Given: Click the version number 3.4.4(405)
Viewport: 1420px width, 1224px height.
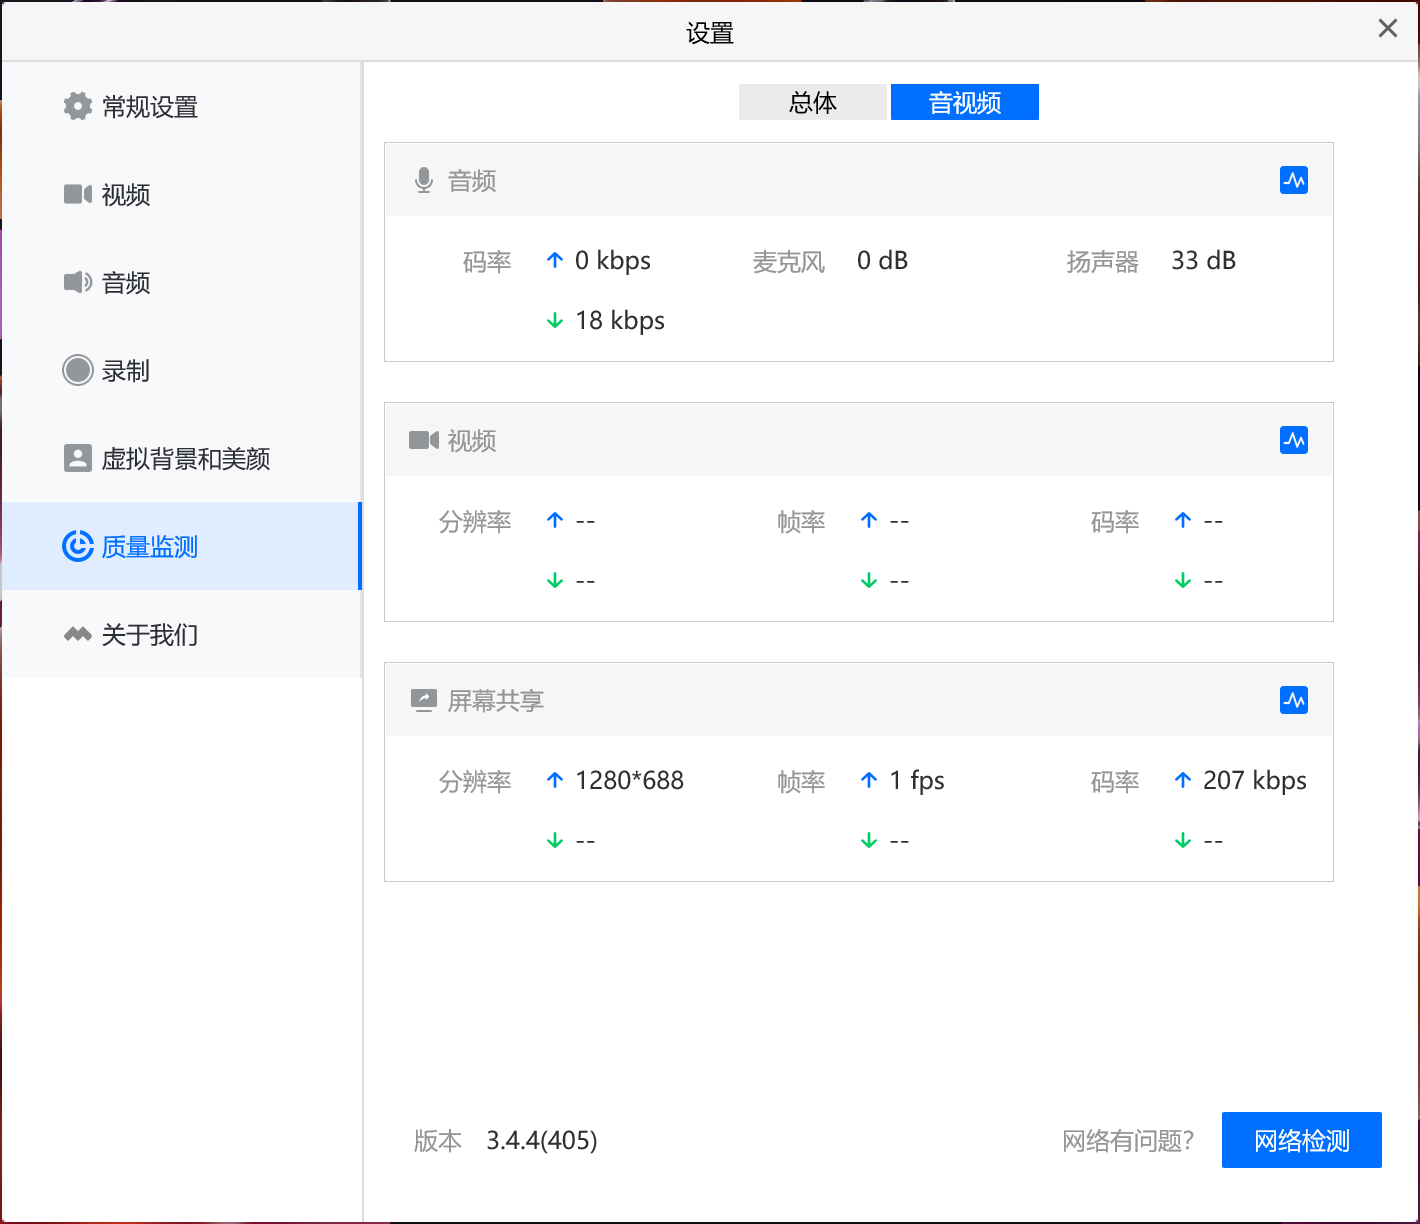Looking at the screenshot, I should pos(542,1140).
